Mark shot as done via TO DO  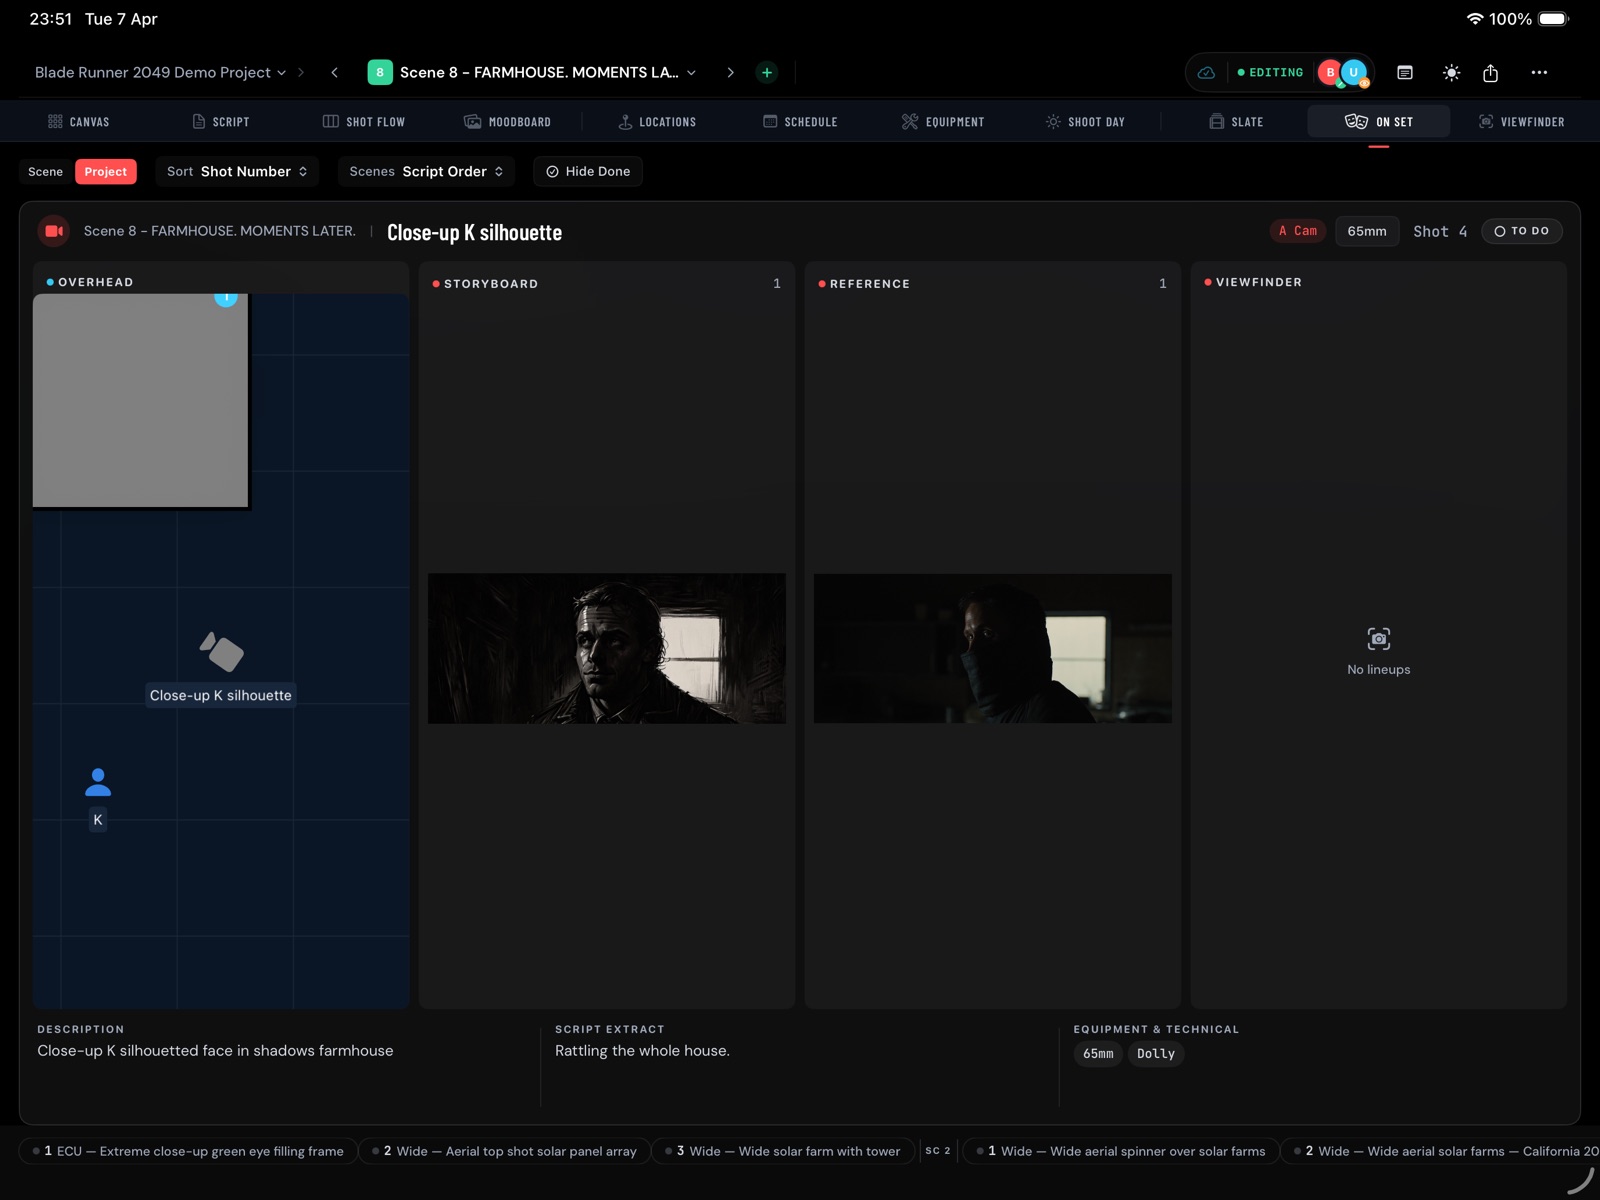[x=1521, y=231]
